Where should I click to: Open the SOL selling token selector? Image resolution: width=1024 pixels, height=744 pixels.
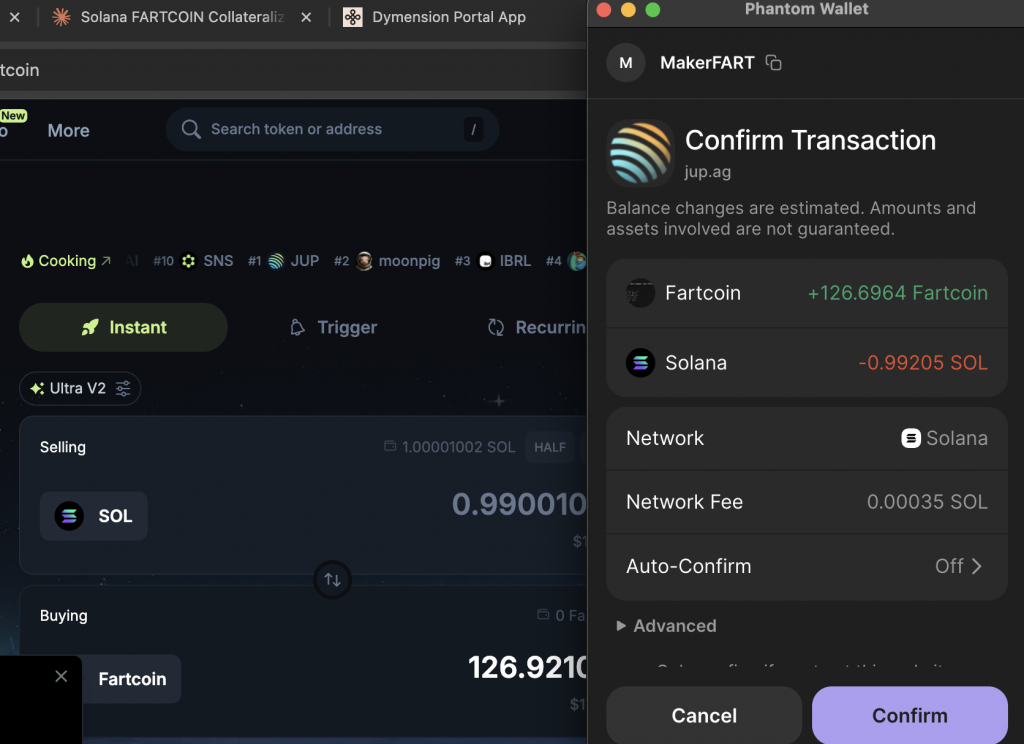coord(94,516)
